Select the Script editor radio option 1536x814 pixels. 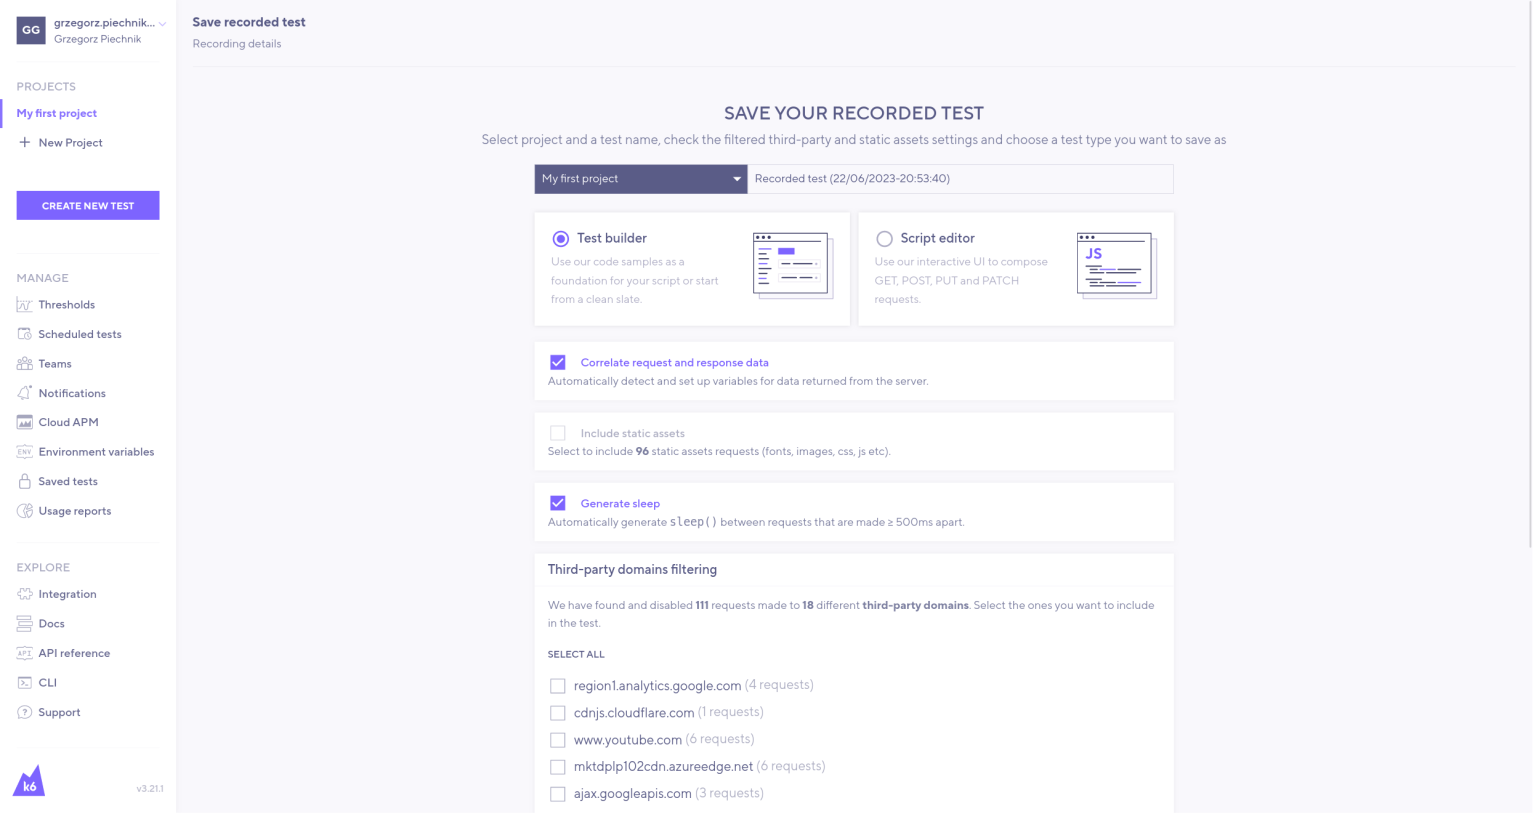click(x=884, y=239)
